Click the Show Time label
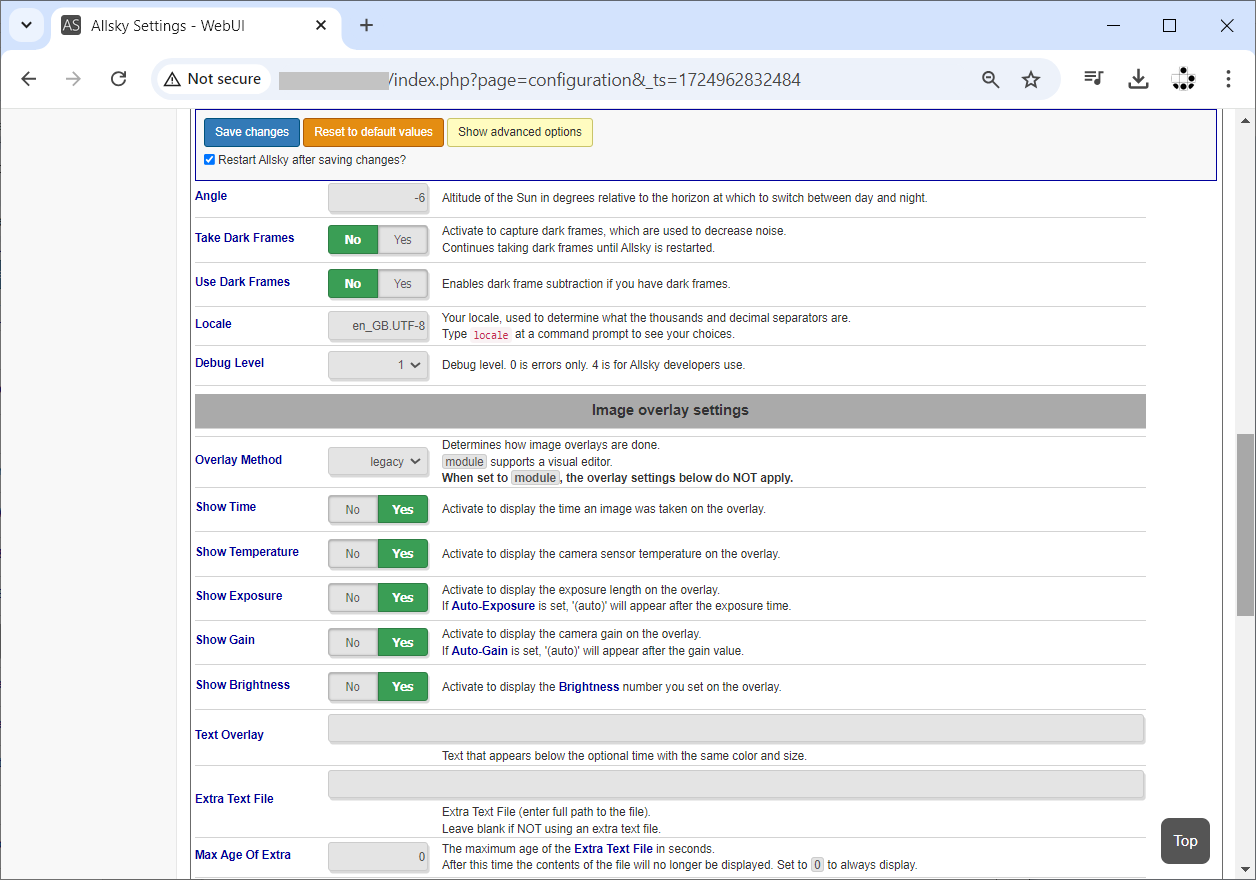Viewport: 1256px width, 880px height. 226,507
